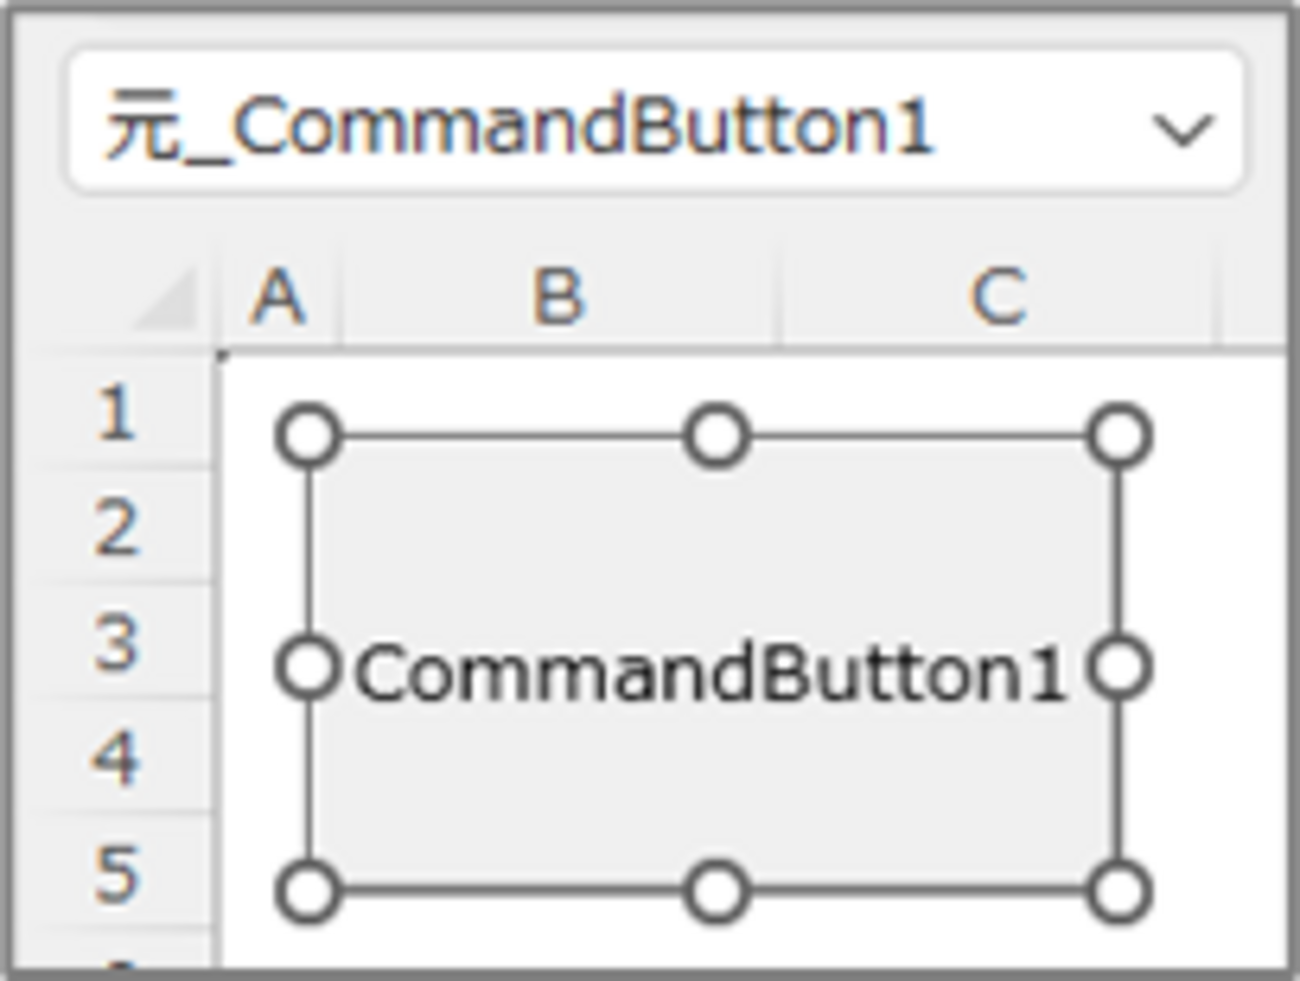Select row 1 header
This screenshot has height=981, width=1300.
115,413
